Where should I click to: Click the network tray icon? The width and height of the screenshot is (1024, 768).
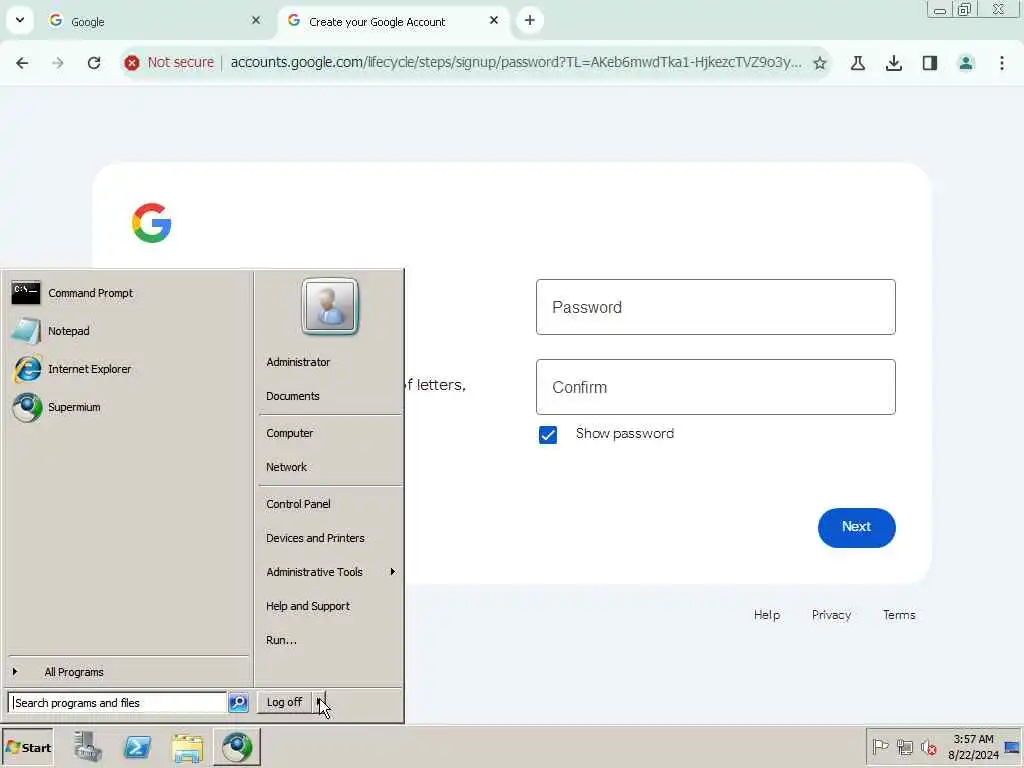904,747
